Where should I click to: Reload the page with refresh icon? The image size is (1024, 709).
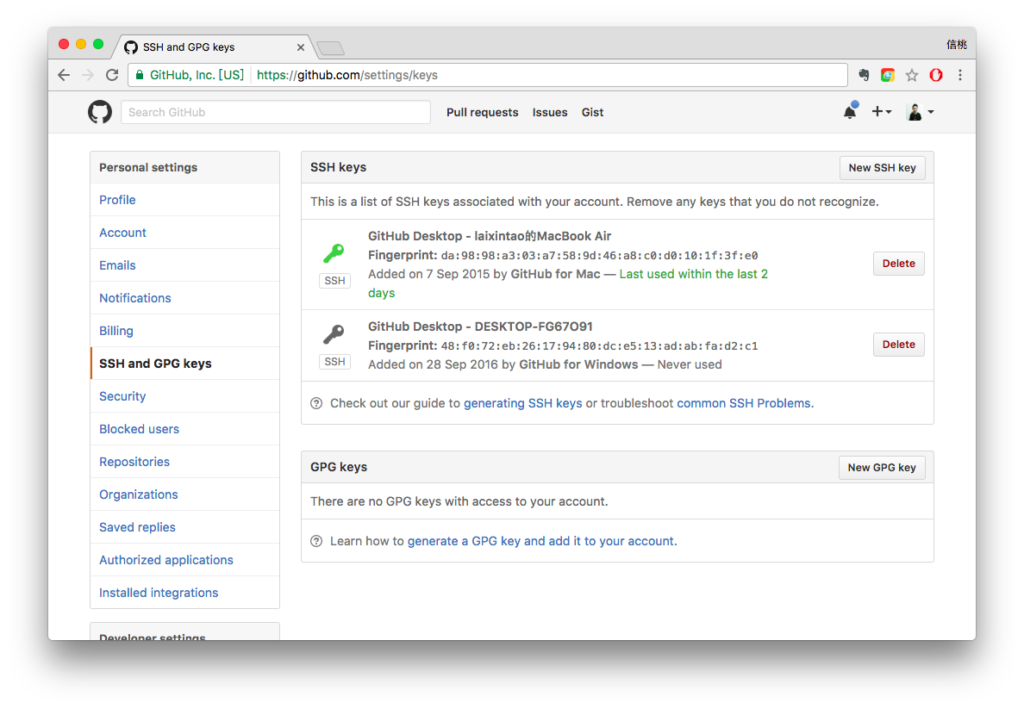coord(112,75)
